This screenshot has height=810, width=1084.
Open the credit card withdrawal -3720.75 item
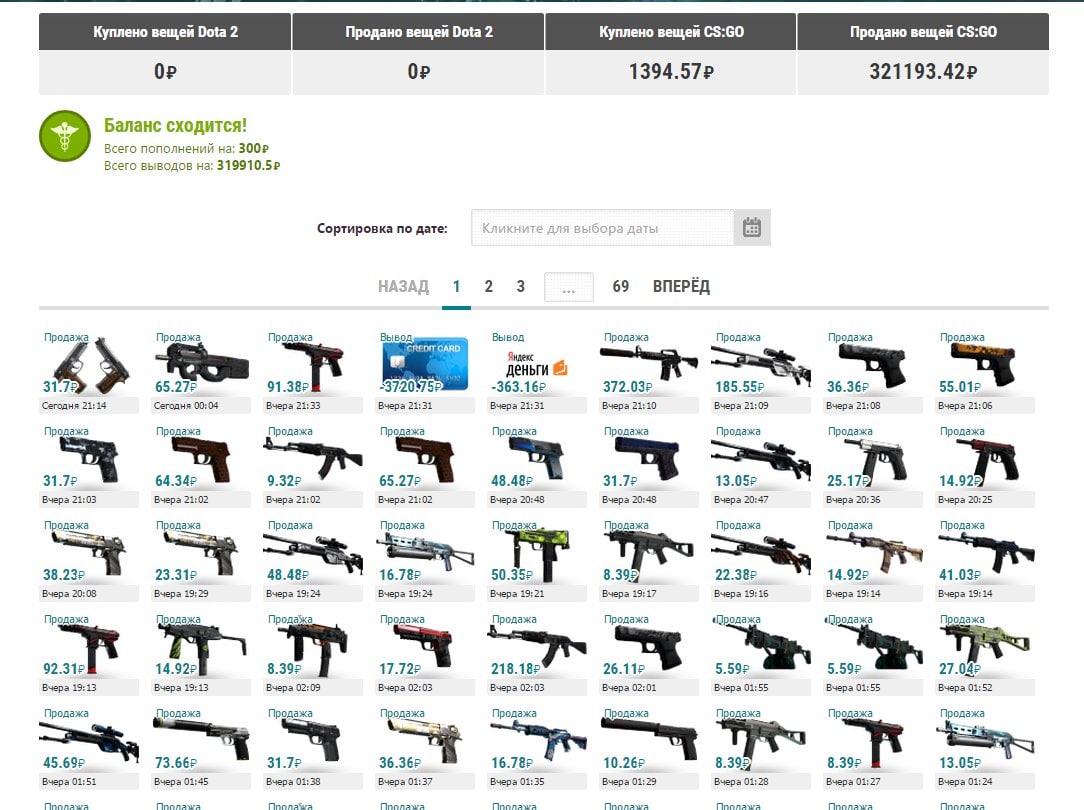(425, 372)
